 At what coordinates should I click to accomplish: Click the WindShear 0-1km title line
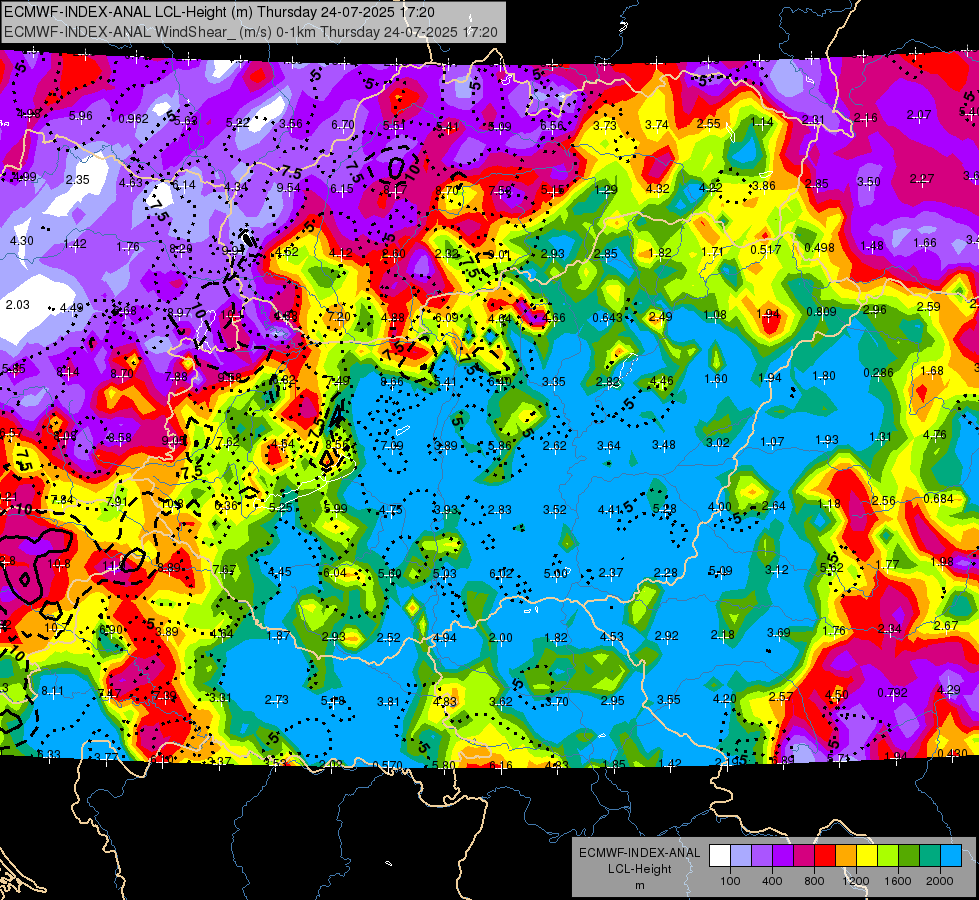pos(250,32)
